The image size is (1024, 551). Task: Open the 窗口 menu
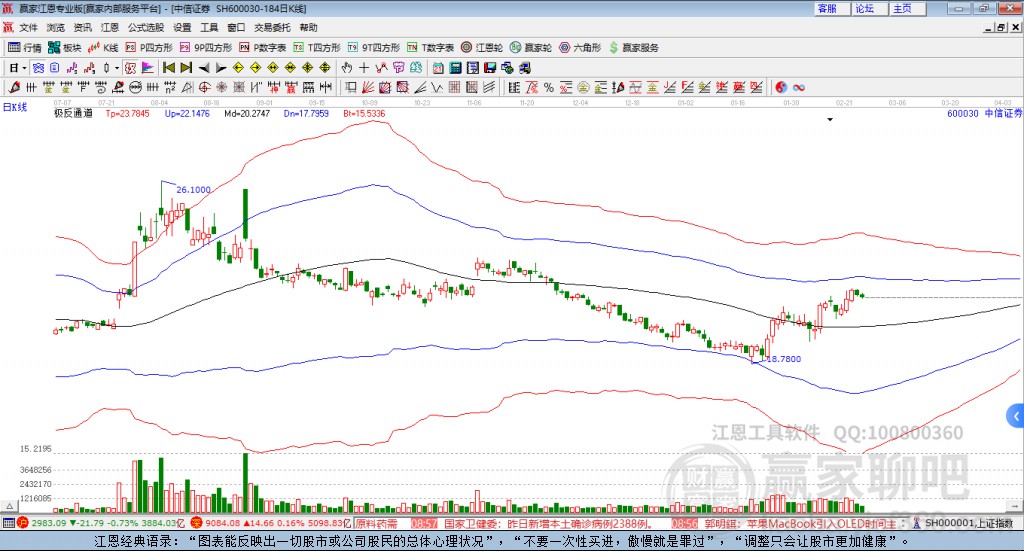click(236, 27)
